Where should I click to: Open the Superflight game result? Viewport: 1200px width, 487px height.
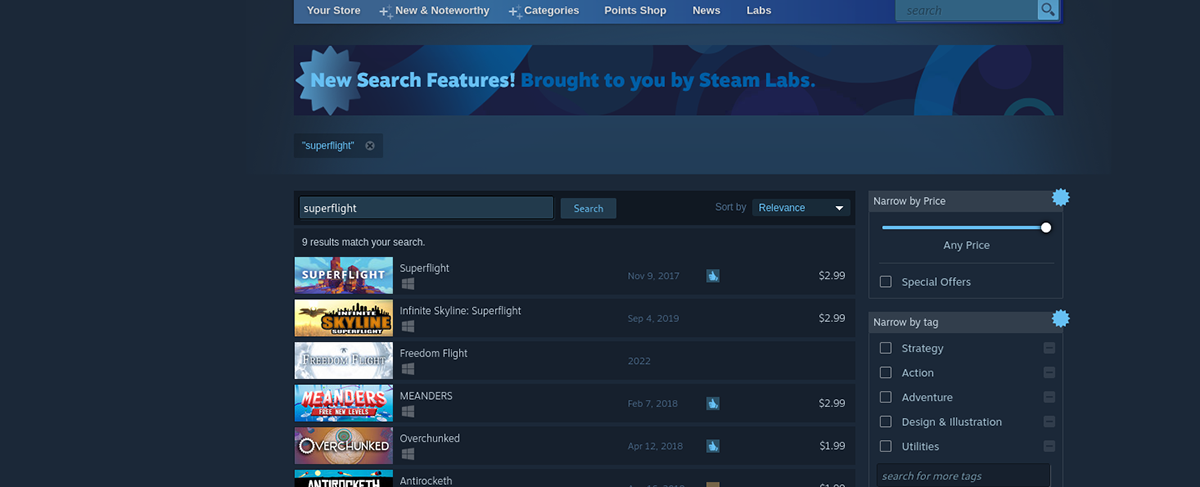574,275
